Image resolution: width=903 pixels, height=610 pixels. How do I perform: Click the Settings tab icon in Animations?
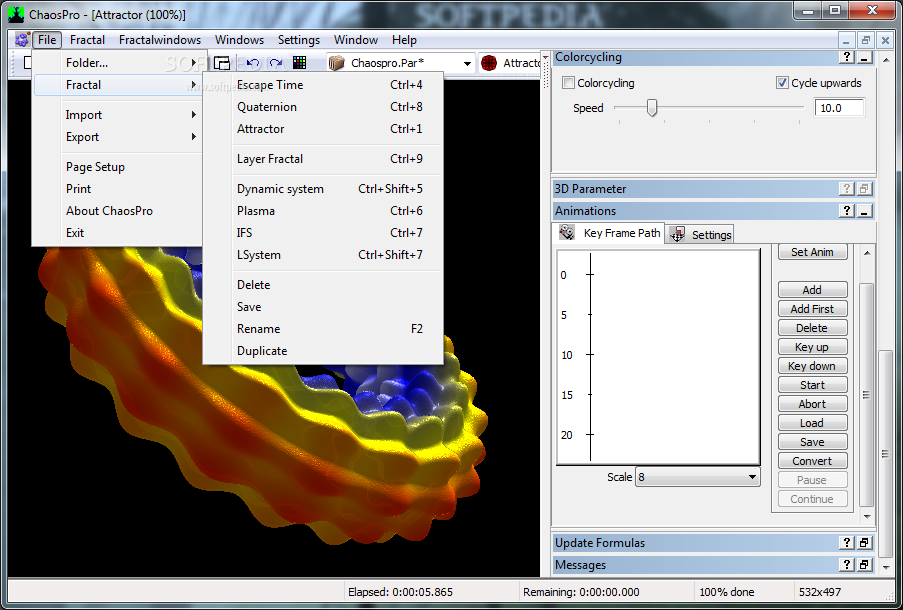tap(678, 234)
